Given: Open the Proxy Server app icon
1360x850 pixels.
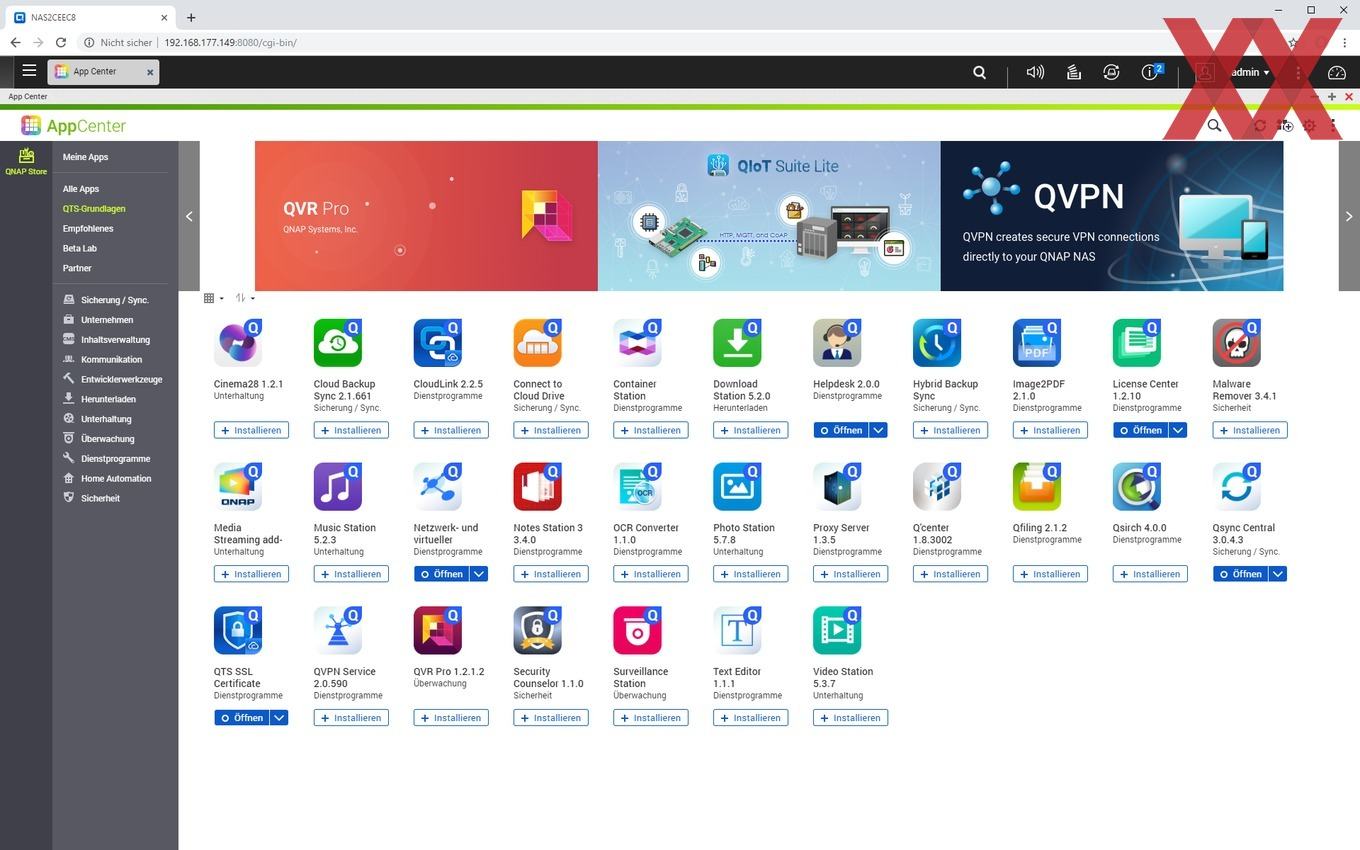Looking at the screenshot, I should [x=838, y=487].
